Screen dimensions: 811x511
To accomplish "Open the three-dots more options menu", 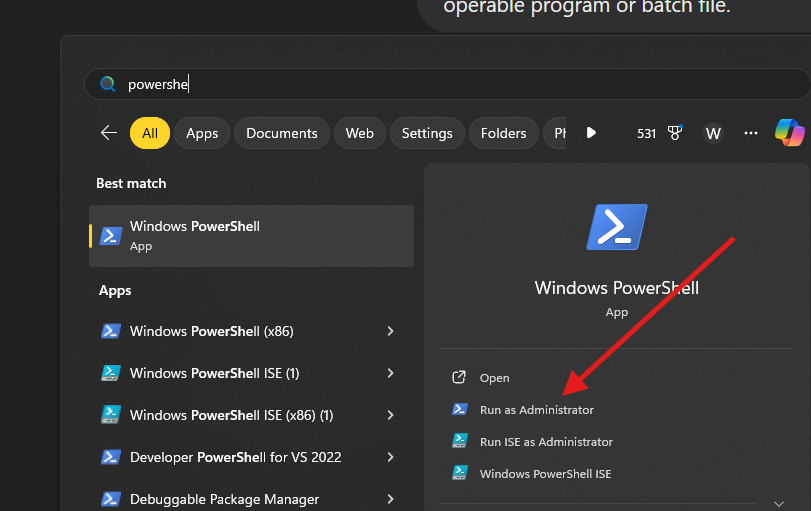I will (750, 133).
